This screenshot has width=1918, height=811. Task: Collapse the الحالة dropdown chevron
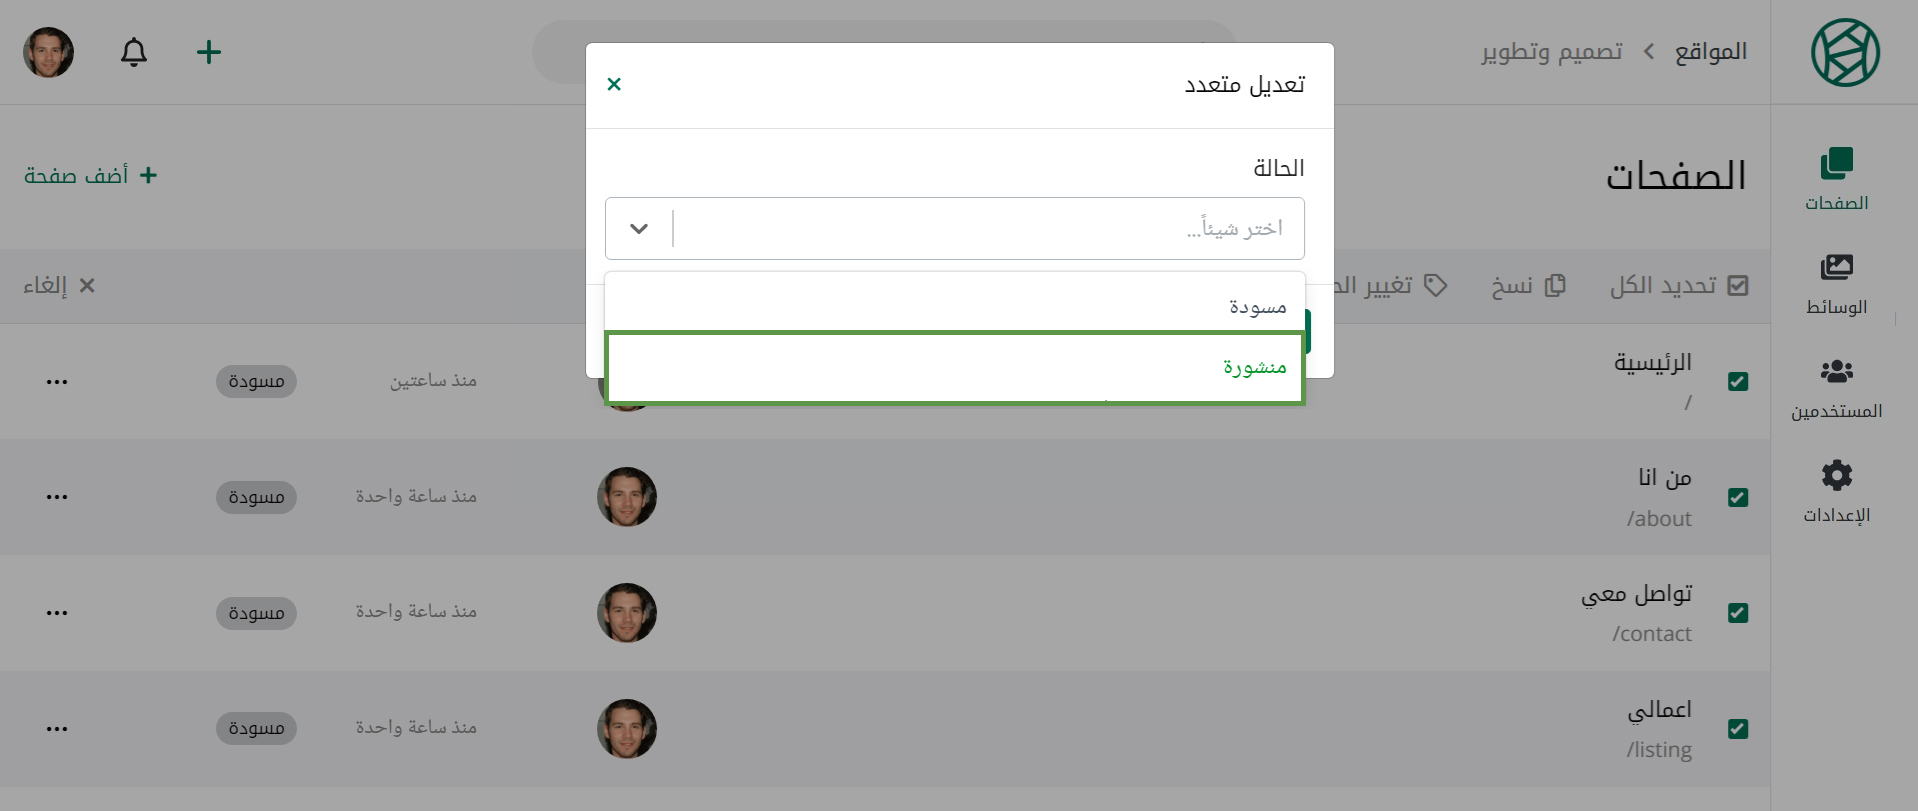[x=639, y=229]
